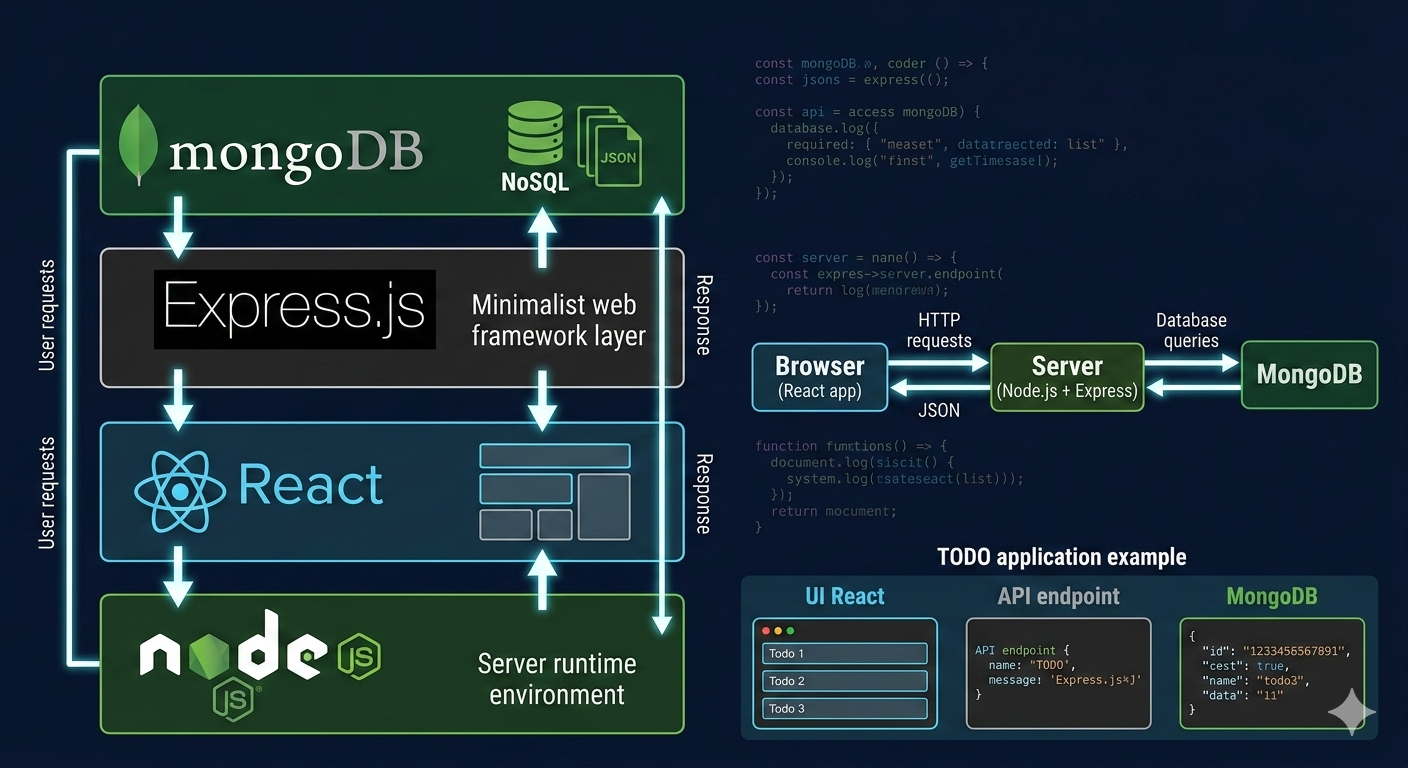The image size is (1408, 768).
Task: Select the Todo 3 list item
Action: (x=845, y=709)
